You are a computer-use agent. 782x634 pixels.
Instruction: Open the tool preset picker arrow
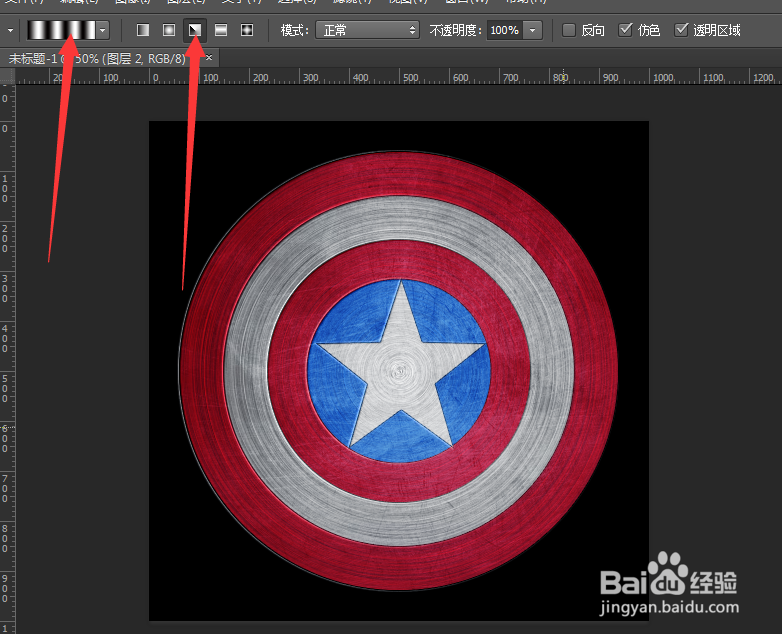[x=10, y=30]
